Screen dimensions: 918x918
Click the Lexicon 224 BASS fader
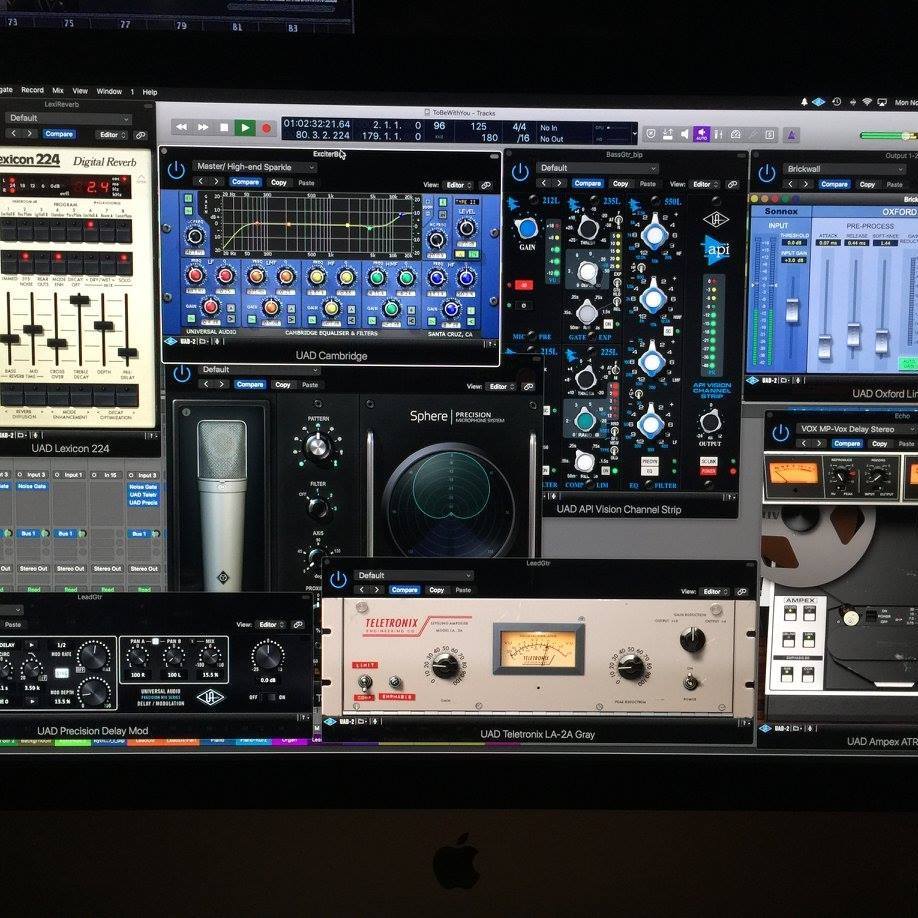click(x=9, y=338)
